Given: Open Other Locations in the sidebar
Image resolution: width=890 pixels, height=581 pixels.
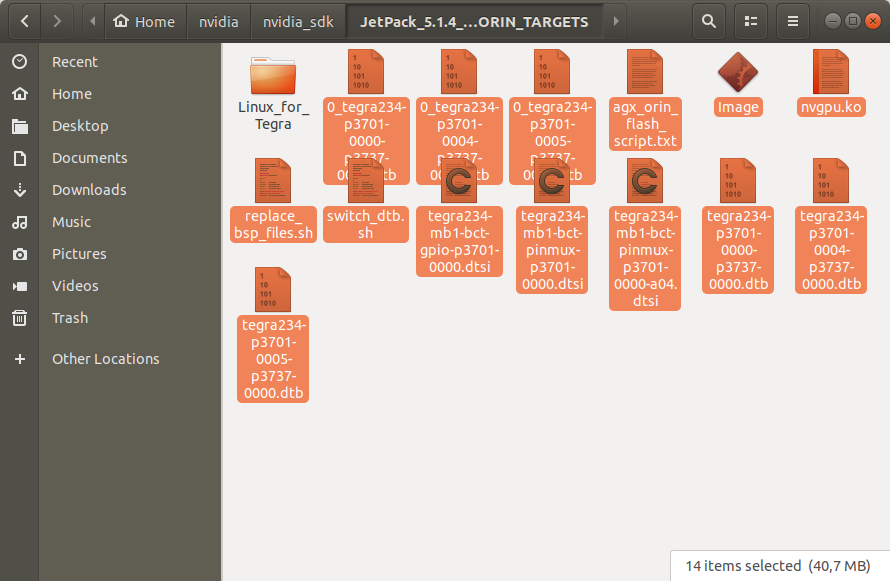Looking at the screenshot, I should pos(111,359).
